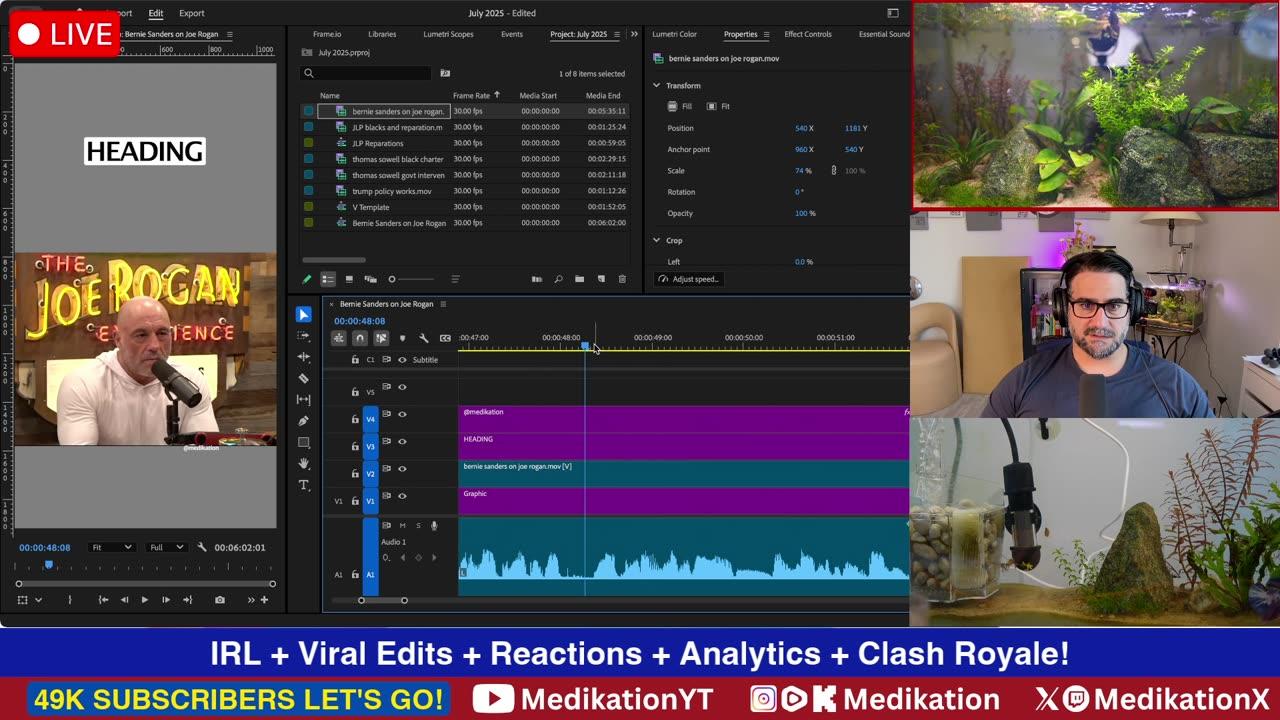
Task: Toggle list view in project panel
Action: tap(327, 279)
